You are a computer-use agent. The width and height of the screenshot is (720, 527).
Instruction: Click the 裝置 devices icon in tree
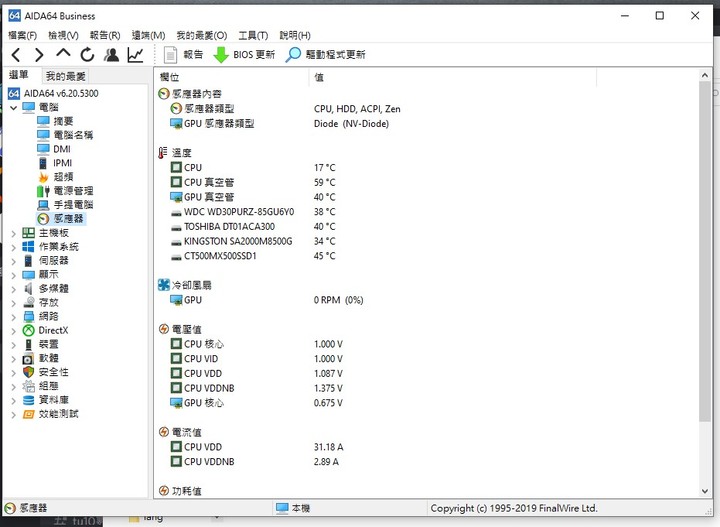click(x=28, y=344)
